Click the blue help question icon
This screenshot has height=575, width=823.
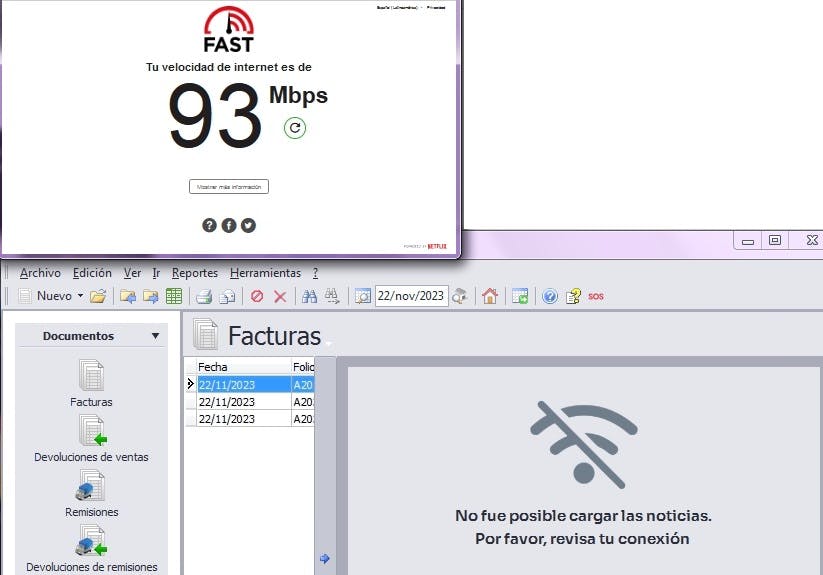tap(550, 296)
